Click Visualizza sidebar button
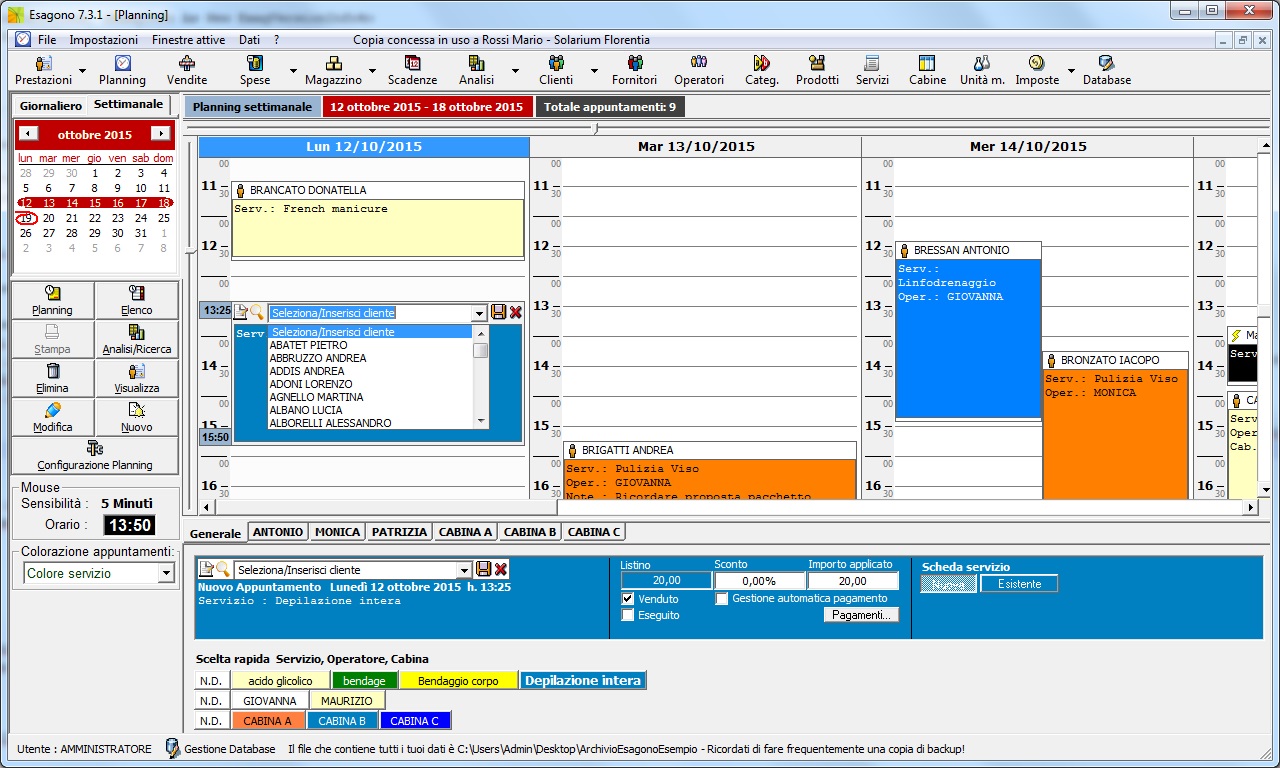Screen dimensions: 1280x768 [x=137, y=378]
